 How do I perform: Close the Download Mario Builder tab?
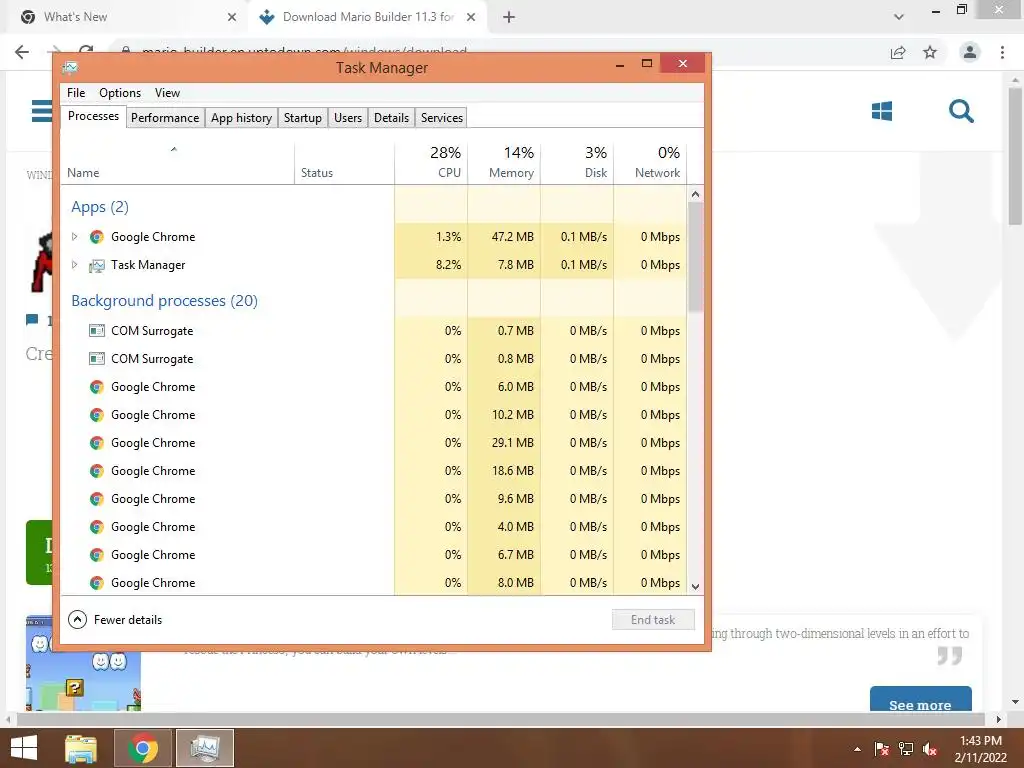[471, 17]
